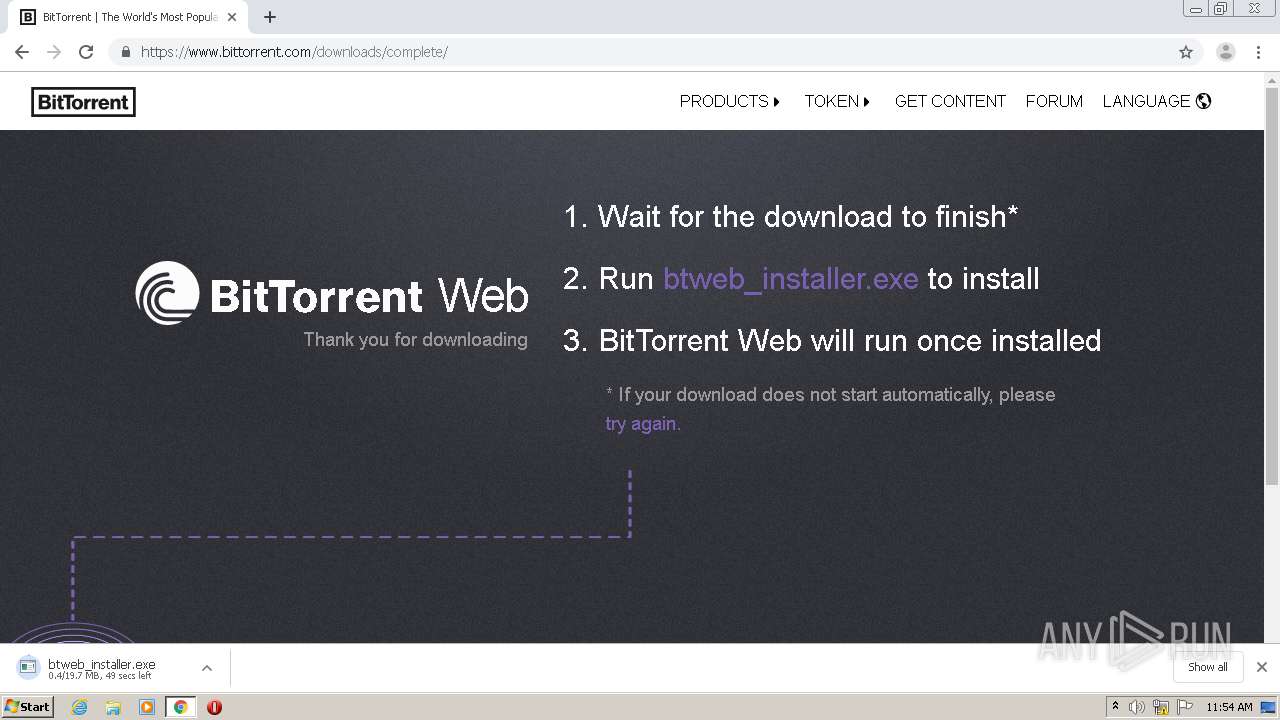Viewport: 1280px width, 720px height.
Task: Click Chrome taskbar icon
Action: coord(180,707)
